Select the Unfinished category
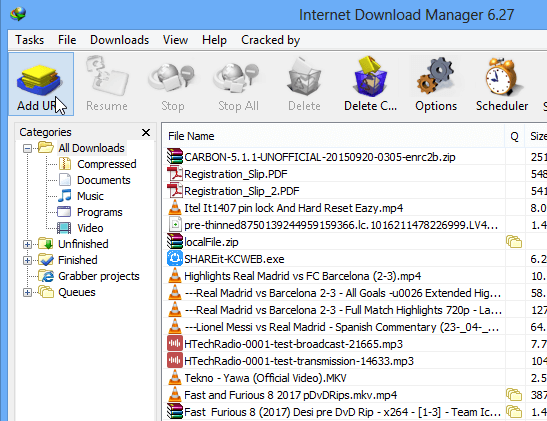547x421 pixels. [x=83, y=244]
